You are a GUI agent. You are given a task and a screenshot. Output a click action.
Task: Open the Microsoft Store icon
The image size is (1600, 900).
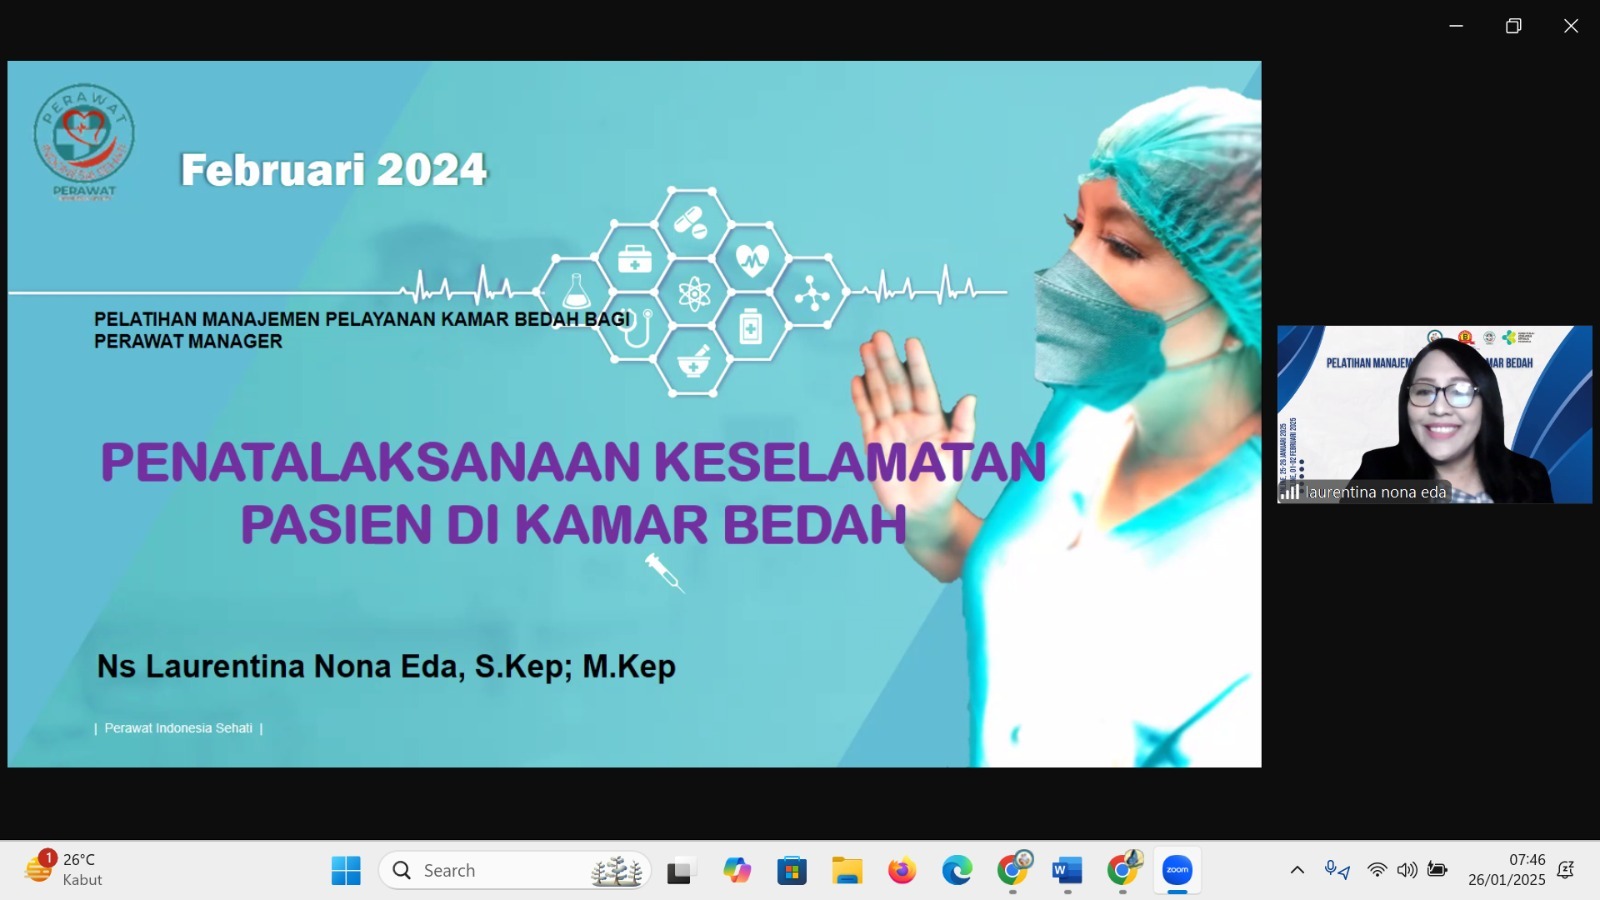click(792, 870)
